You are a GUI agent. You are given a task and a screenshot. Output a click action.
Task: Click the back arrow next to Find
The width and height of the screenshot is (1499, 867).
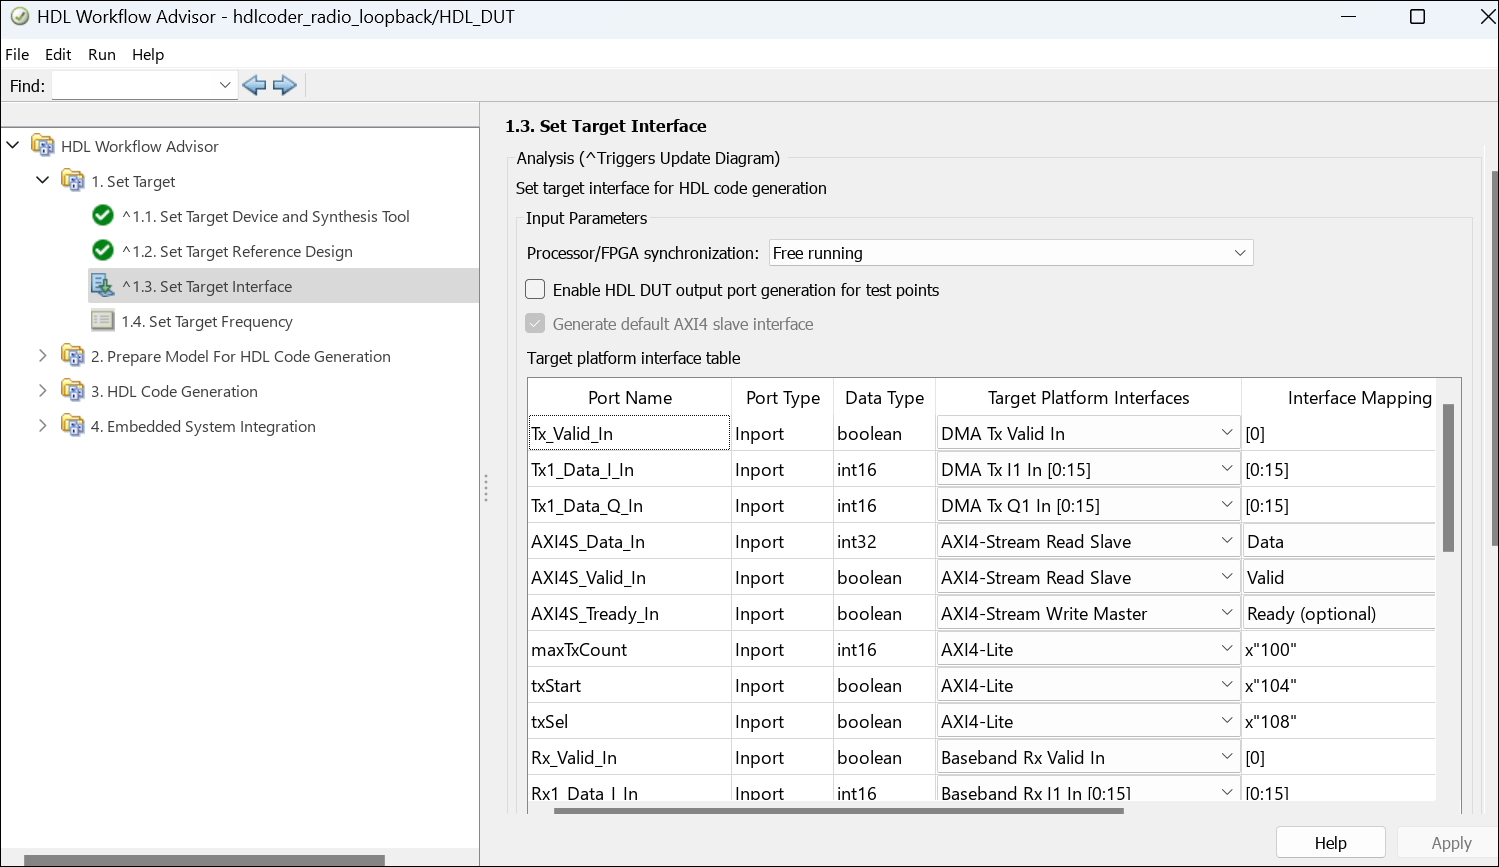pos(254,86)
